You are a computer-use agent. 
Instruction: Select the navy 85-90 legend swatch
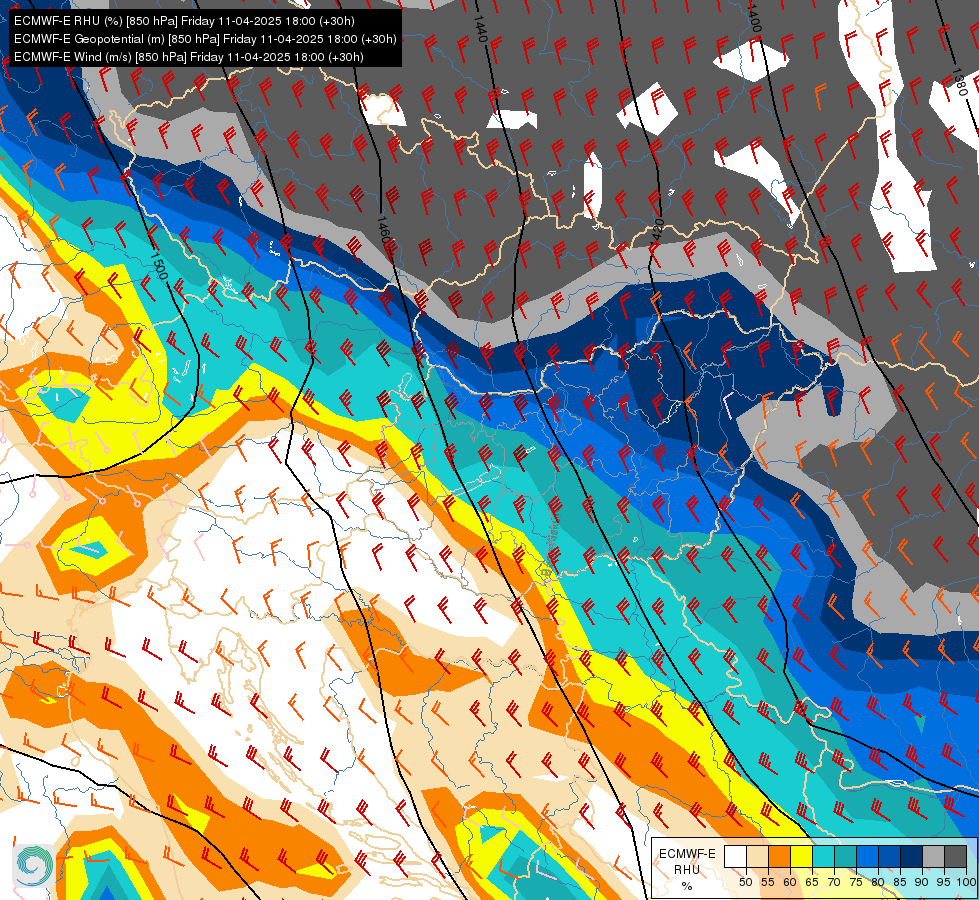pyautogui.click(x=912, y=856)
